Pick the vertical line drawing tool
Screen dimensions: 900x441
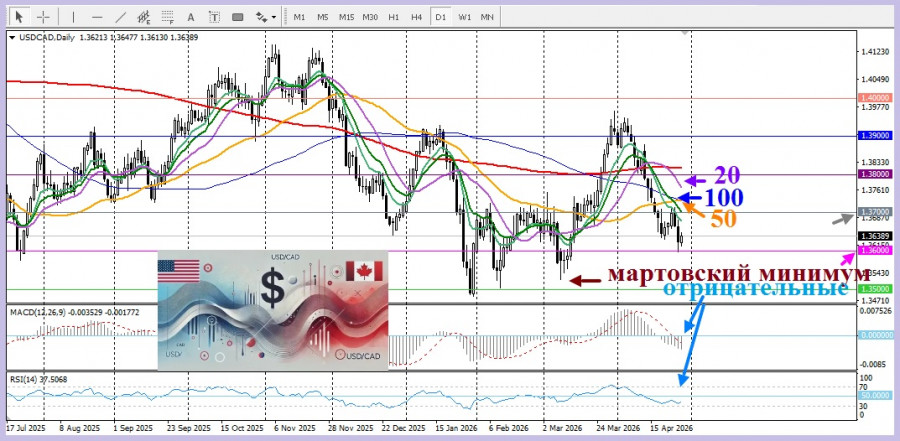pyautogui.click(x=74, y=17)
